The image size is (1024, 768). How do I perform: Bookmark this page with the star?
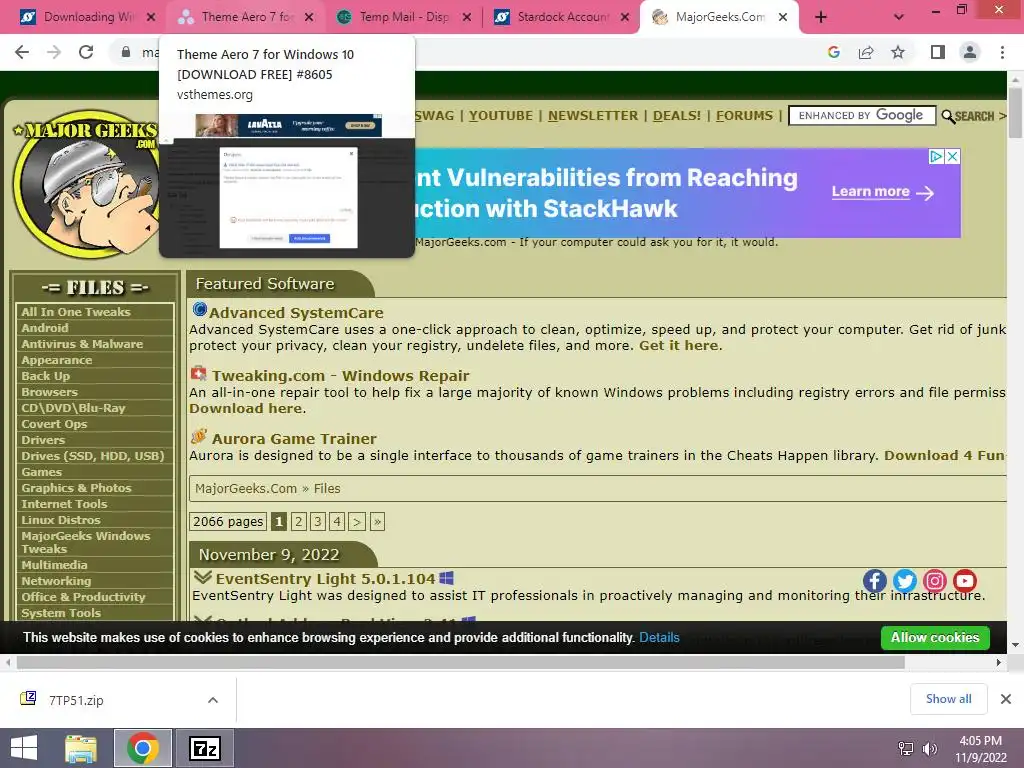point(898,52)
